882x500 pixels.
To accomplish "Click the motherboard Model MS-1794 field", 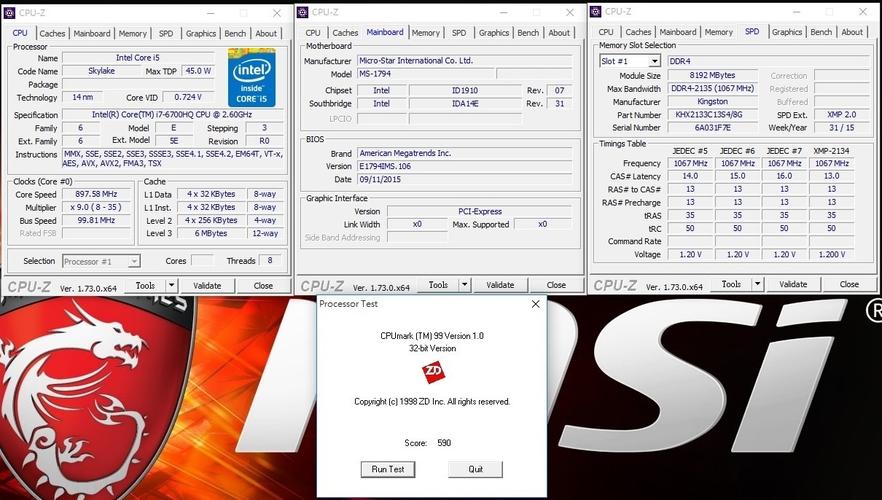I will [x=426, y=74].
